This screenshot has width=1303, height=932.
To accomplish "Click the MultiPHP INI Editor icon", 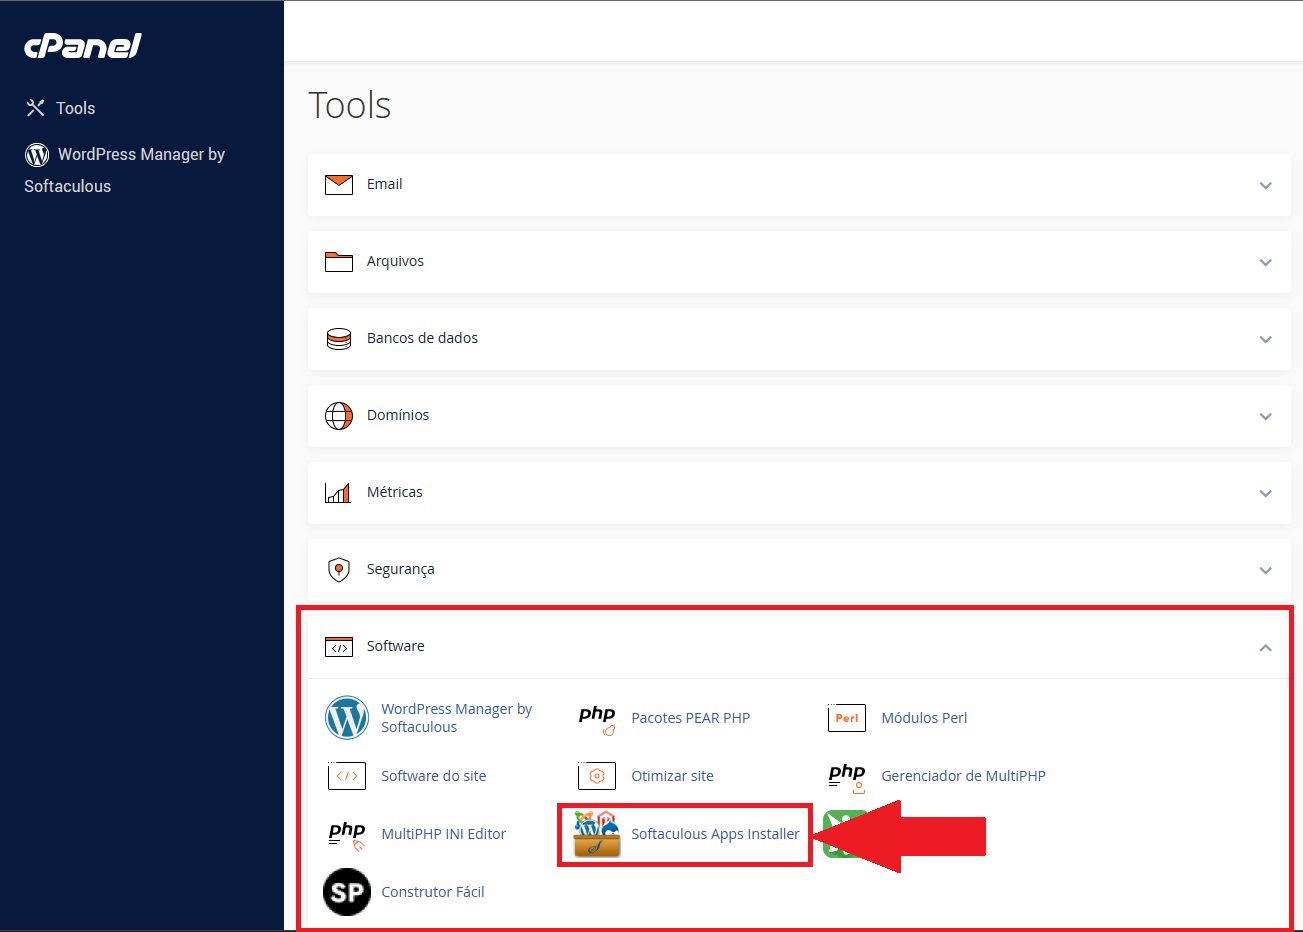I will [347, 835].
